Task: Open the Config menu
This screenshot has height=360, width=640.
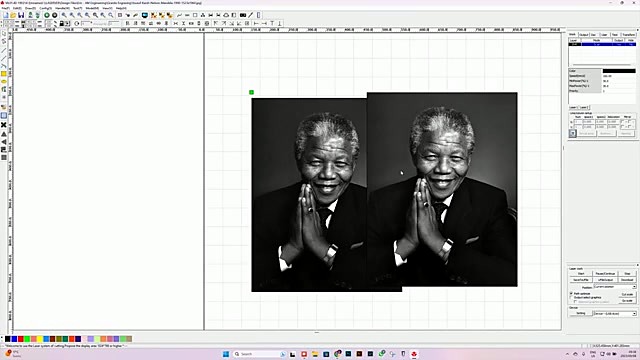Action: pyautogui.click(x=45, y=8)
